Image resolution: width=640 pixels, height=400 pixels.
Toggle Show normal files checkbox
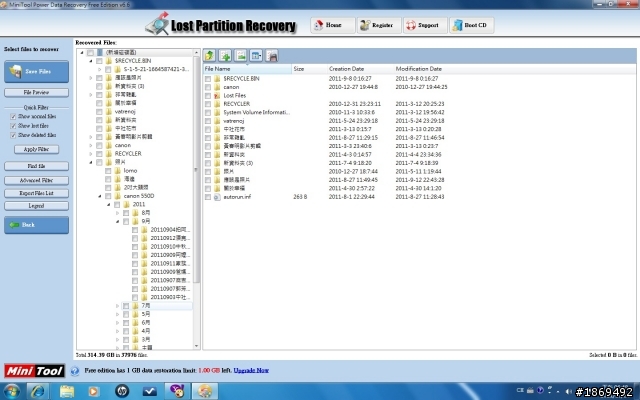pos(13,117)
